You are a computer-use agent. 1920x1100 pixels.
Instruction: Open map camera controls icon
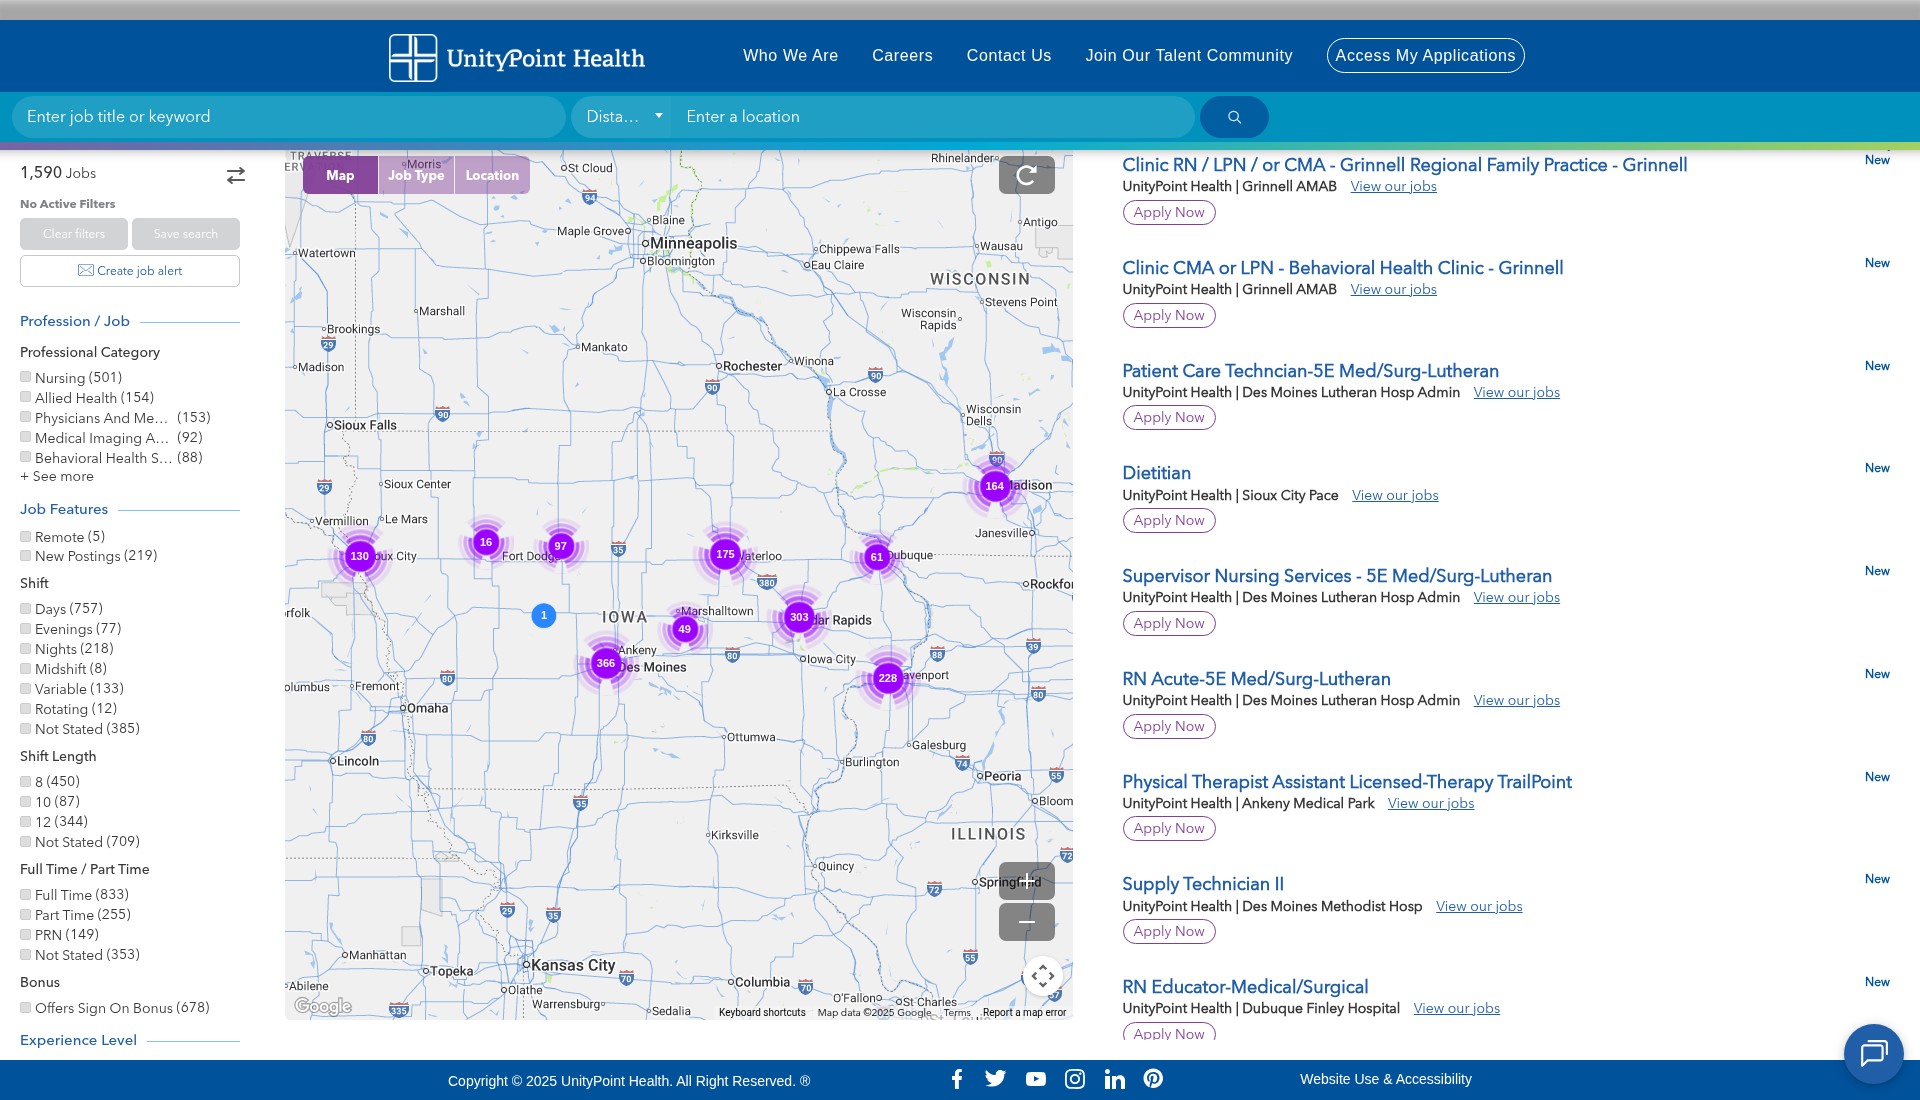(x=1042, y=976)
